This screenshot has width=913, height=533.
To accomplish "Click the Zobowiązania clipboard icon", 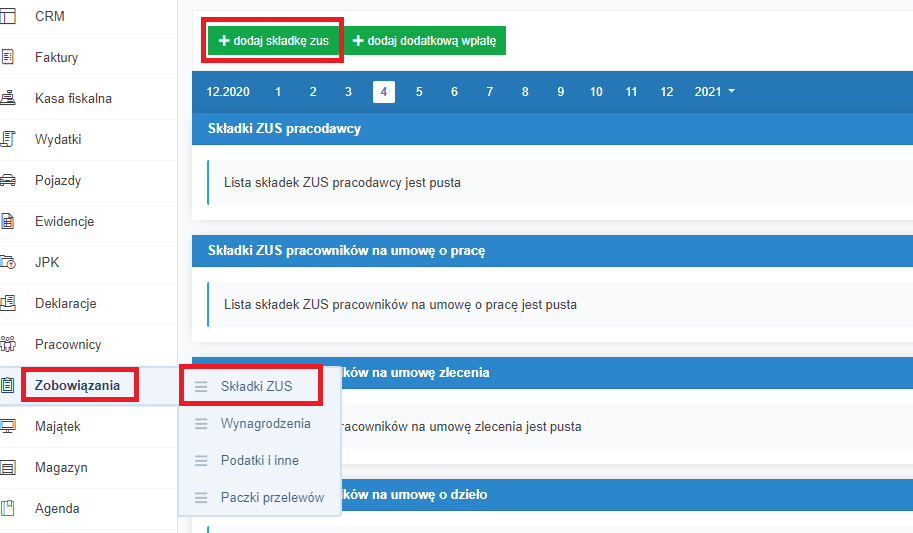I will (8, 385).
